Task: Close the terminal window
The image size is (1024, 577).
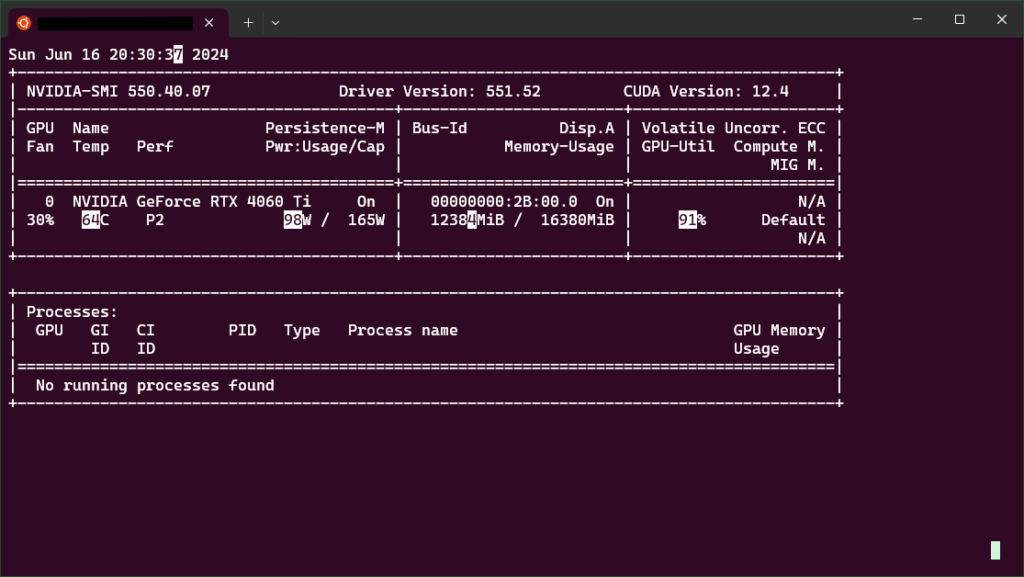Action: 1002,20
